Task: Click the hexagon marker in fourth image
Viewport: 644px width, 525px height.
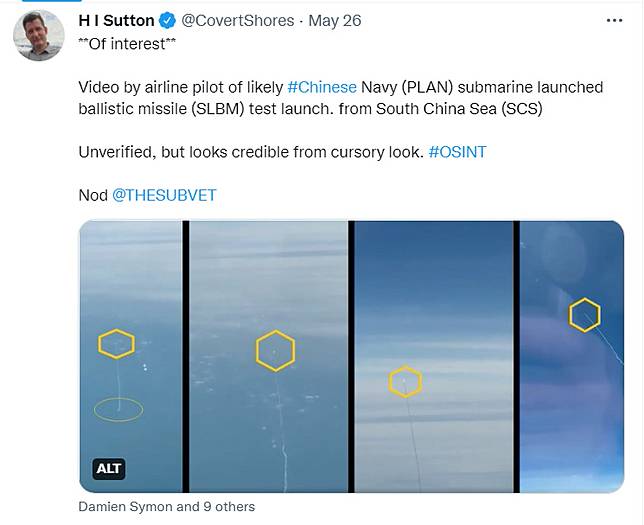Action: [x=584, y=315]
